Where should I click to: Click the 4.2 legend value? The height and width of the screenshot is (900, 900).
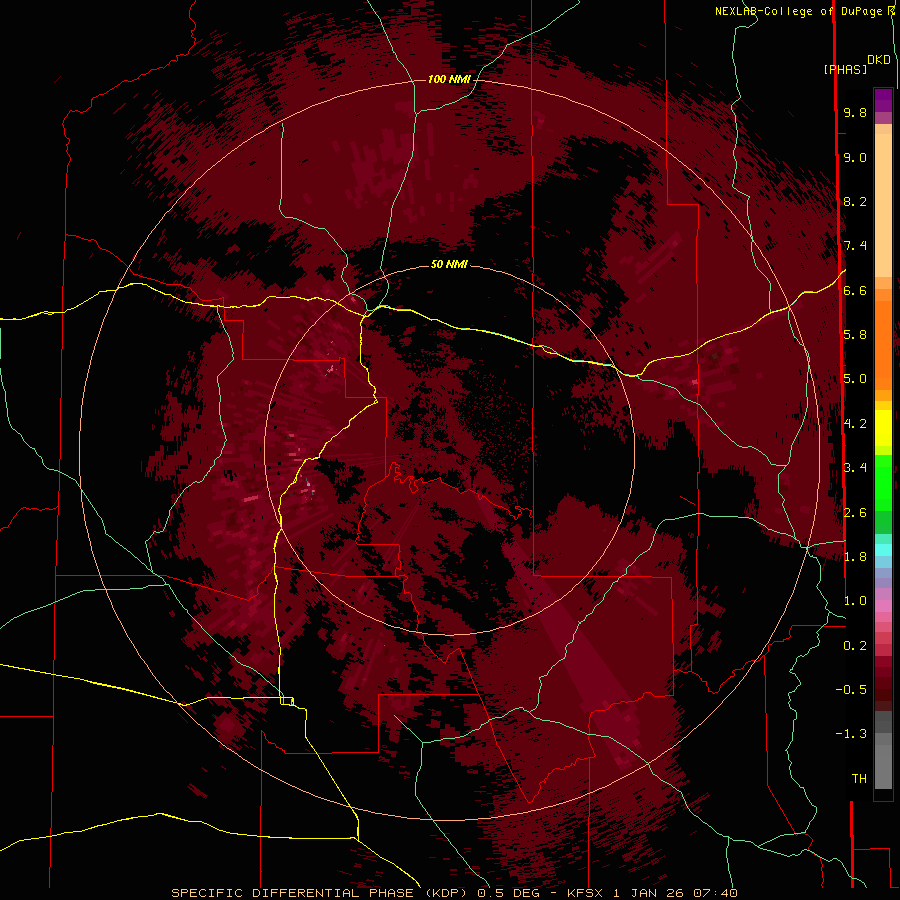click(855, 424)
